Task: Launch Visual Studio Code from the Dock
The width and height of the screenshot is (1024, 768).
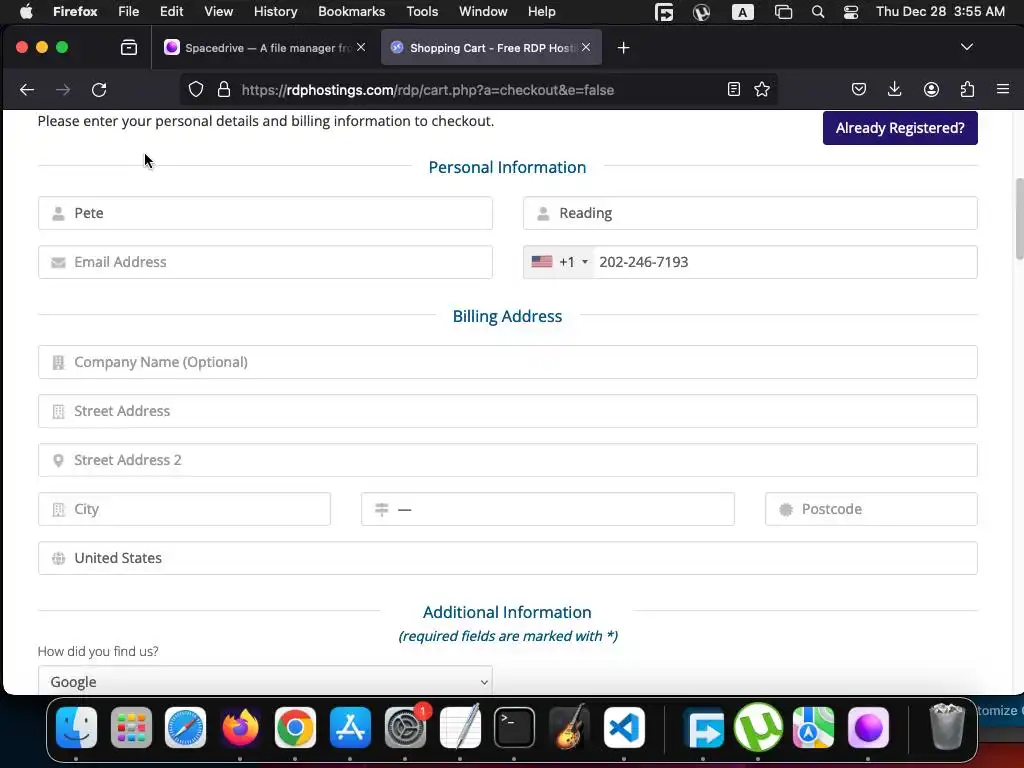Action: point(624,728)
